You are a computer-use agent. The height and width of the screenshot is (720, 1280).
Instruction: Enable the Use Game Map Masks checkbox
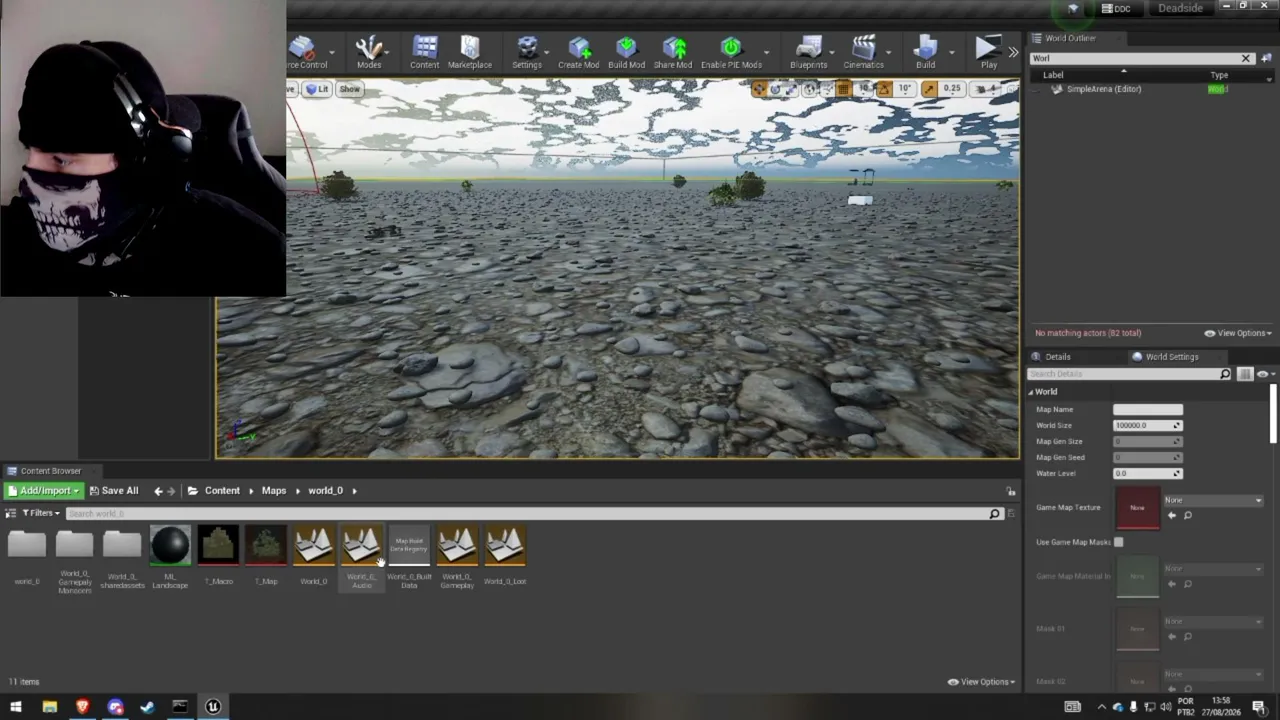[x=1118, y=542]
